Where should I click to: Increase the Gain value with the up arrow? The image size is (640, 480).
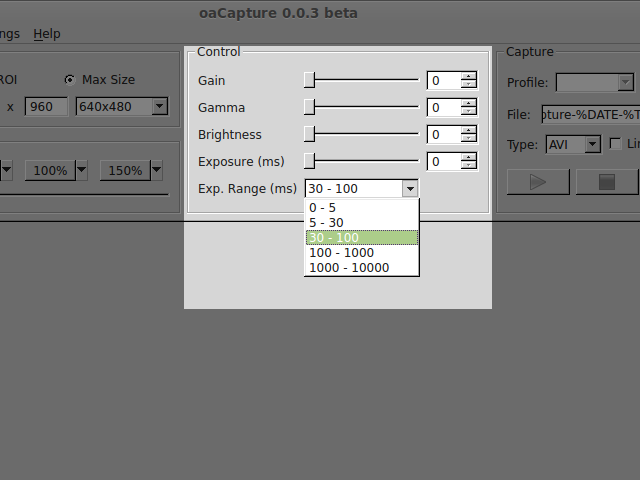(x=469, y=76)
